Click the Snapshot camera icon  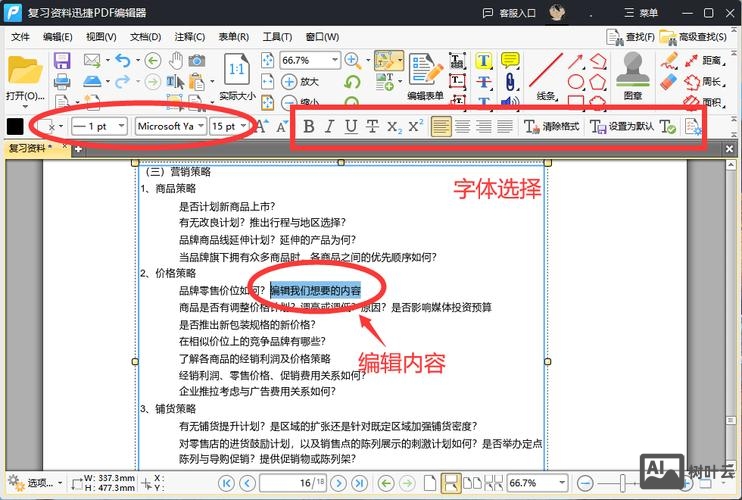click(x=197, y=61)
